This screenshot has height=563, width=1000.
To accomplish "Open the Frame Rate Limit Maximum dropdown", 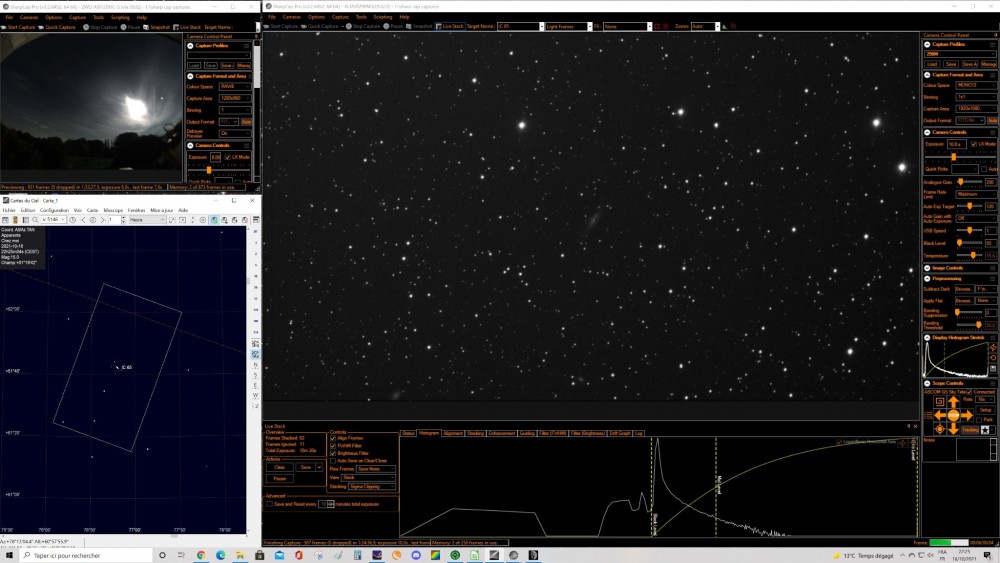I will pos(976,194).
